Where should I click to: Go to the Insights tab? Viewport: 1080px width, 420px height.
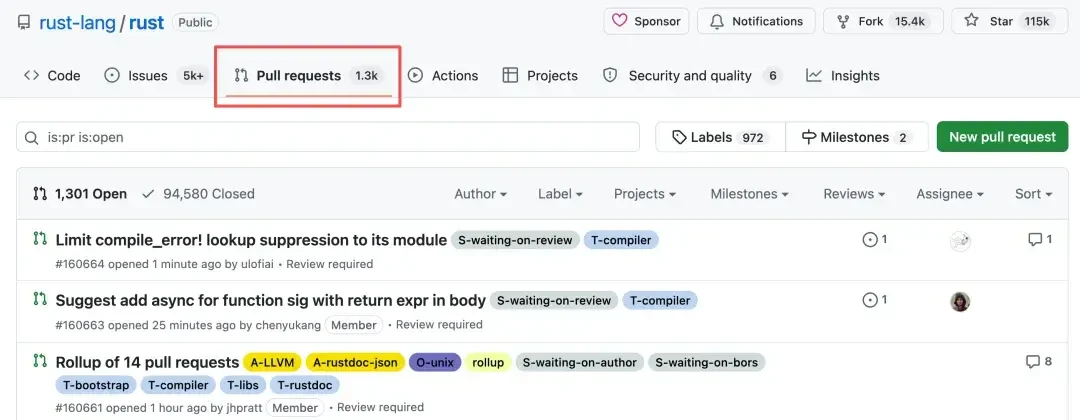(x=843, y=76)
